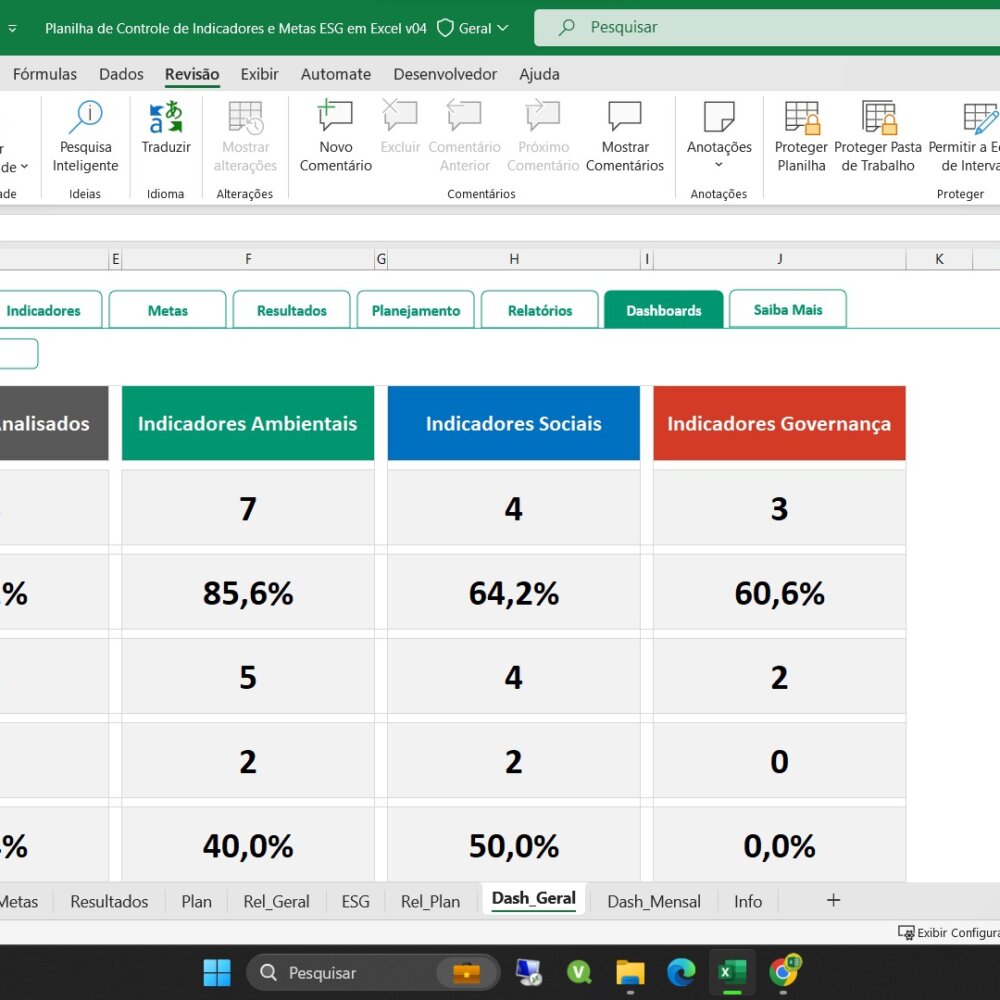Viewport: 1000px width, 1000px height.
Task: Switch to Dash_Mensal sheet tab
Action: click(654, 901)
